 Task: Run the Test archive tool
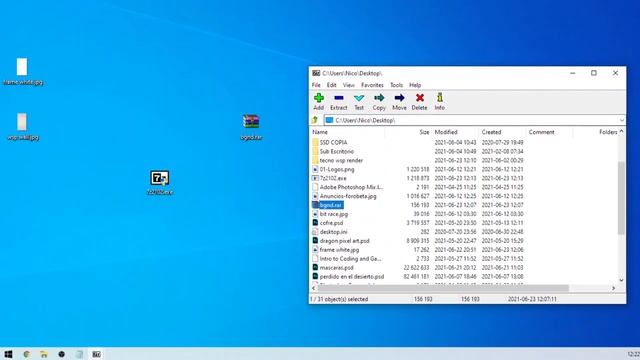coord(359,102)
